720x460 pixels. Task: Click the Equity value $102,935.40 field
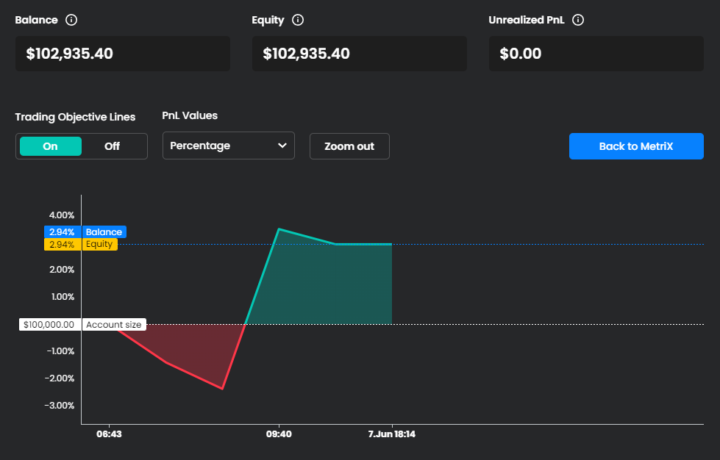pos(360,54)
